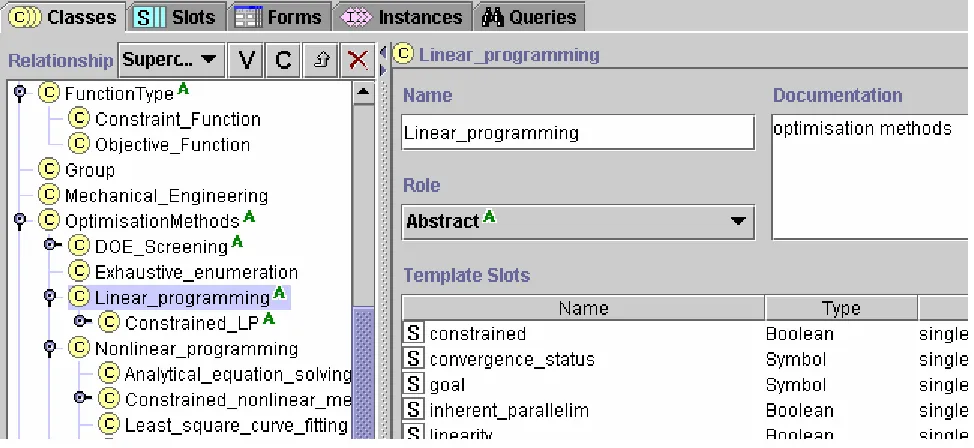
Task: Click the class tree vertical scrollbar thumb
Action: coord(363,372)
